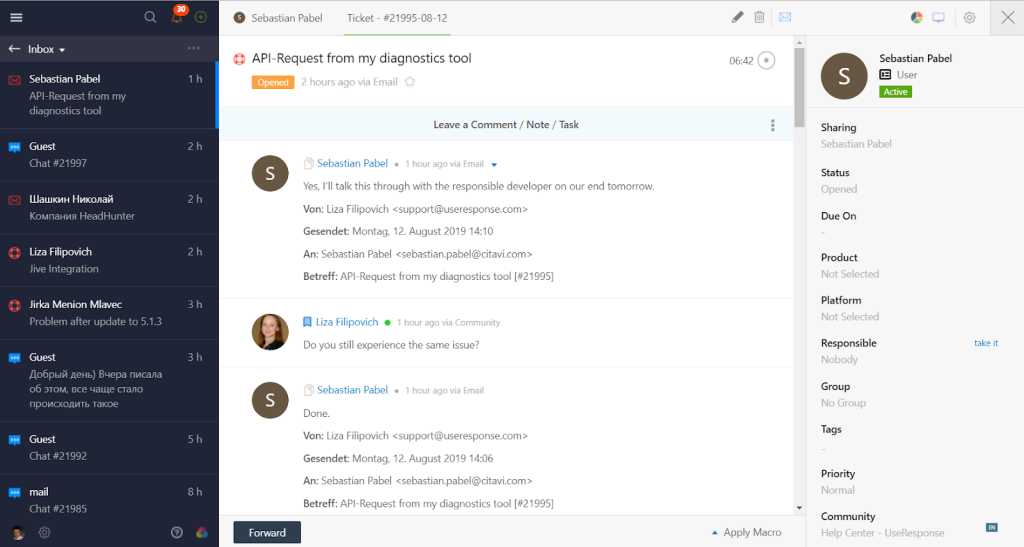The height and width of the screenshot is (547, 1024).
Task: Open the Apply Macro dropdown
Action: click(746, 532)
